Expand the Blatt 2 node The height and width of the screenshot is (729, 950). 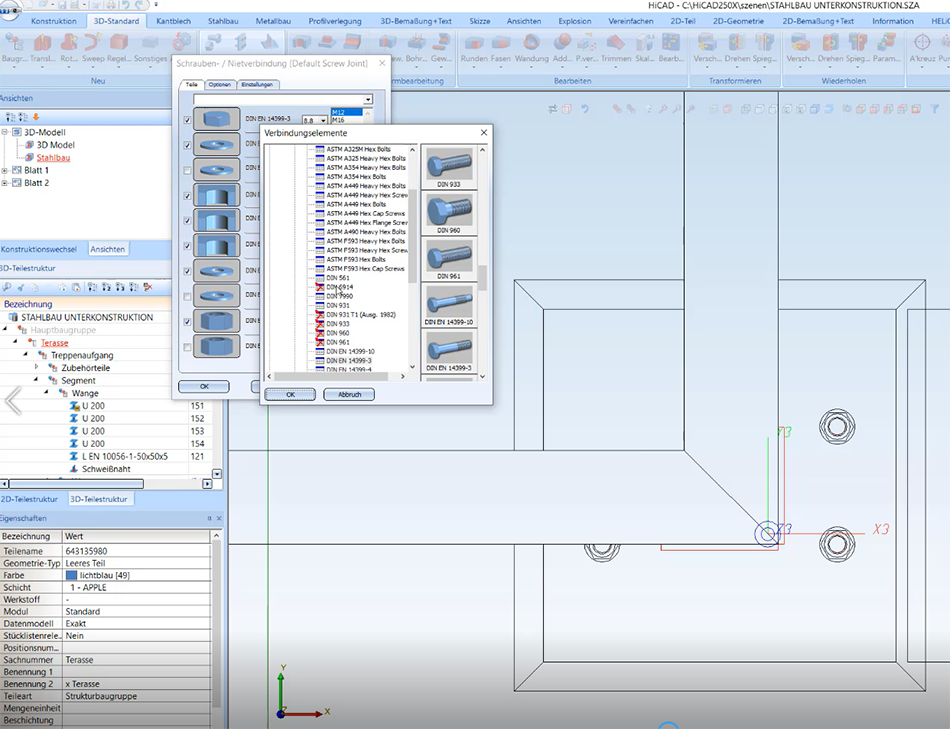tap(5, 183)
